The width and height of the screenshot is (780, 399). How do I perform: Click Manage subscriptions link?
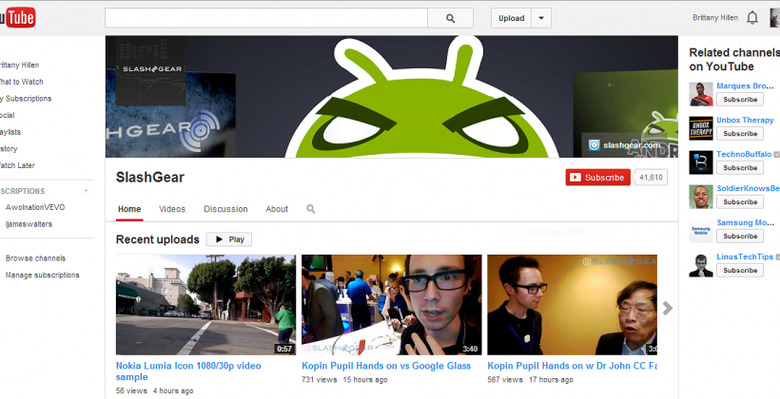click(42, 275)
